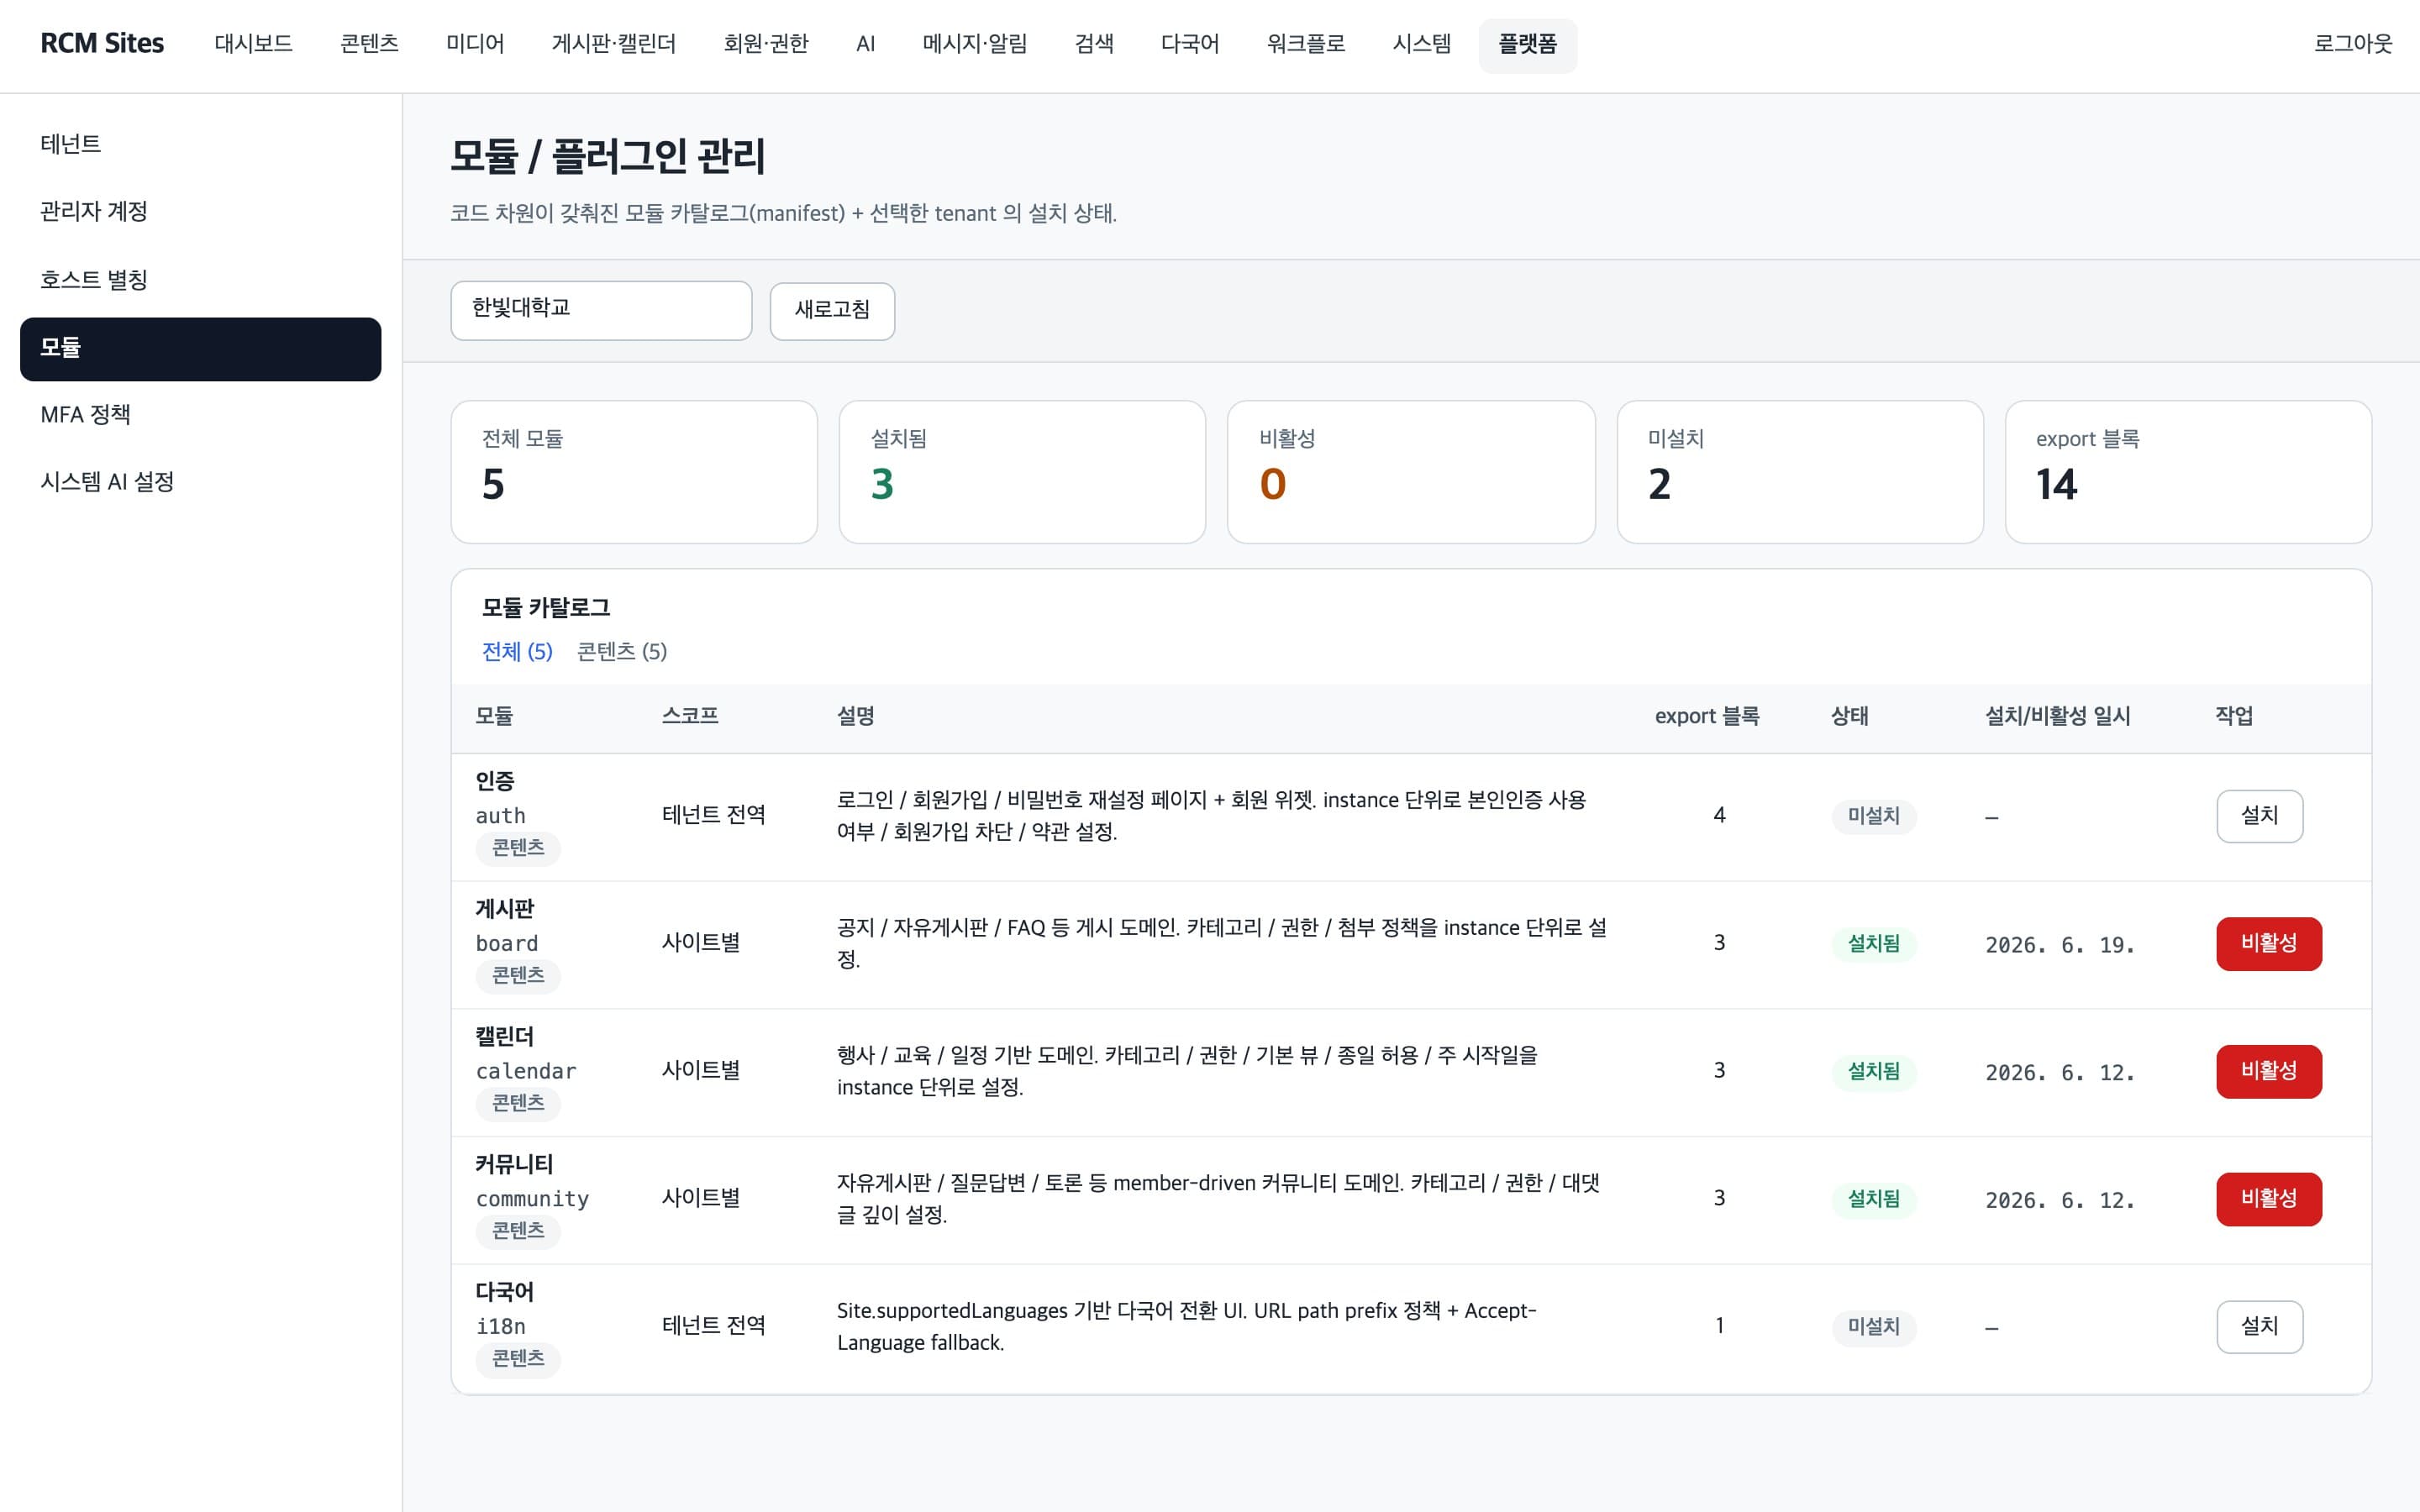Screen dimensions: 2420x1512
Task: Click the 커뮤니티 module name
Action: coord(514,1165)
